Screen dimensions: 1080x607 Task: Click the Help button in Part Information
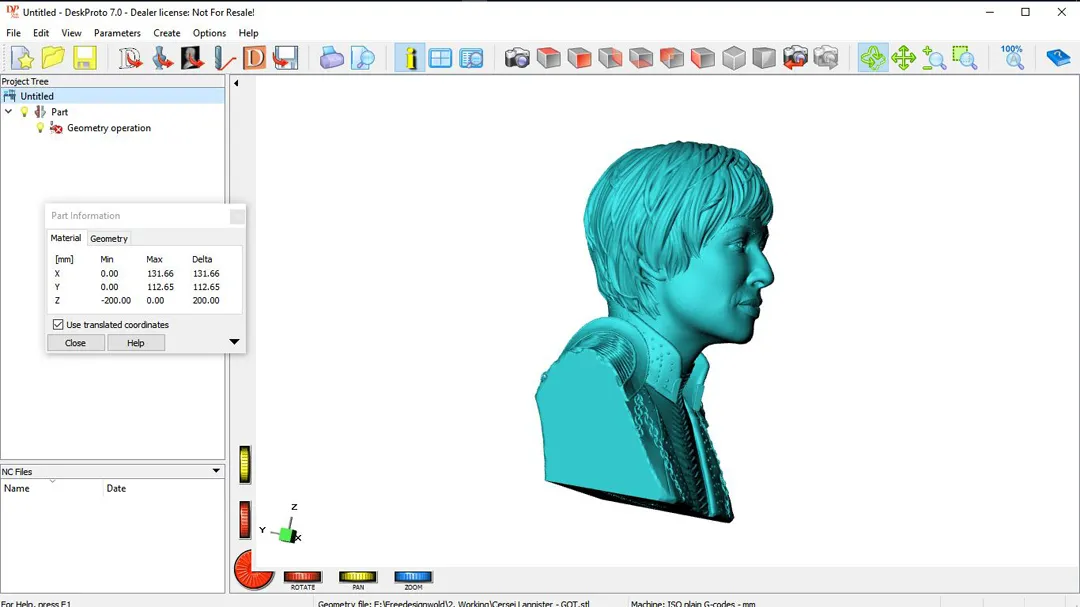136,343
